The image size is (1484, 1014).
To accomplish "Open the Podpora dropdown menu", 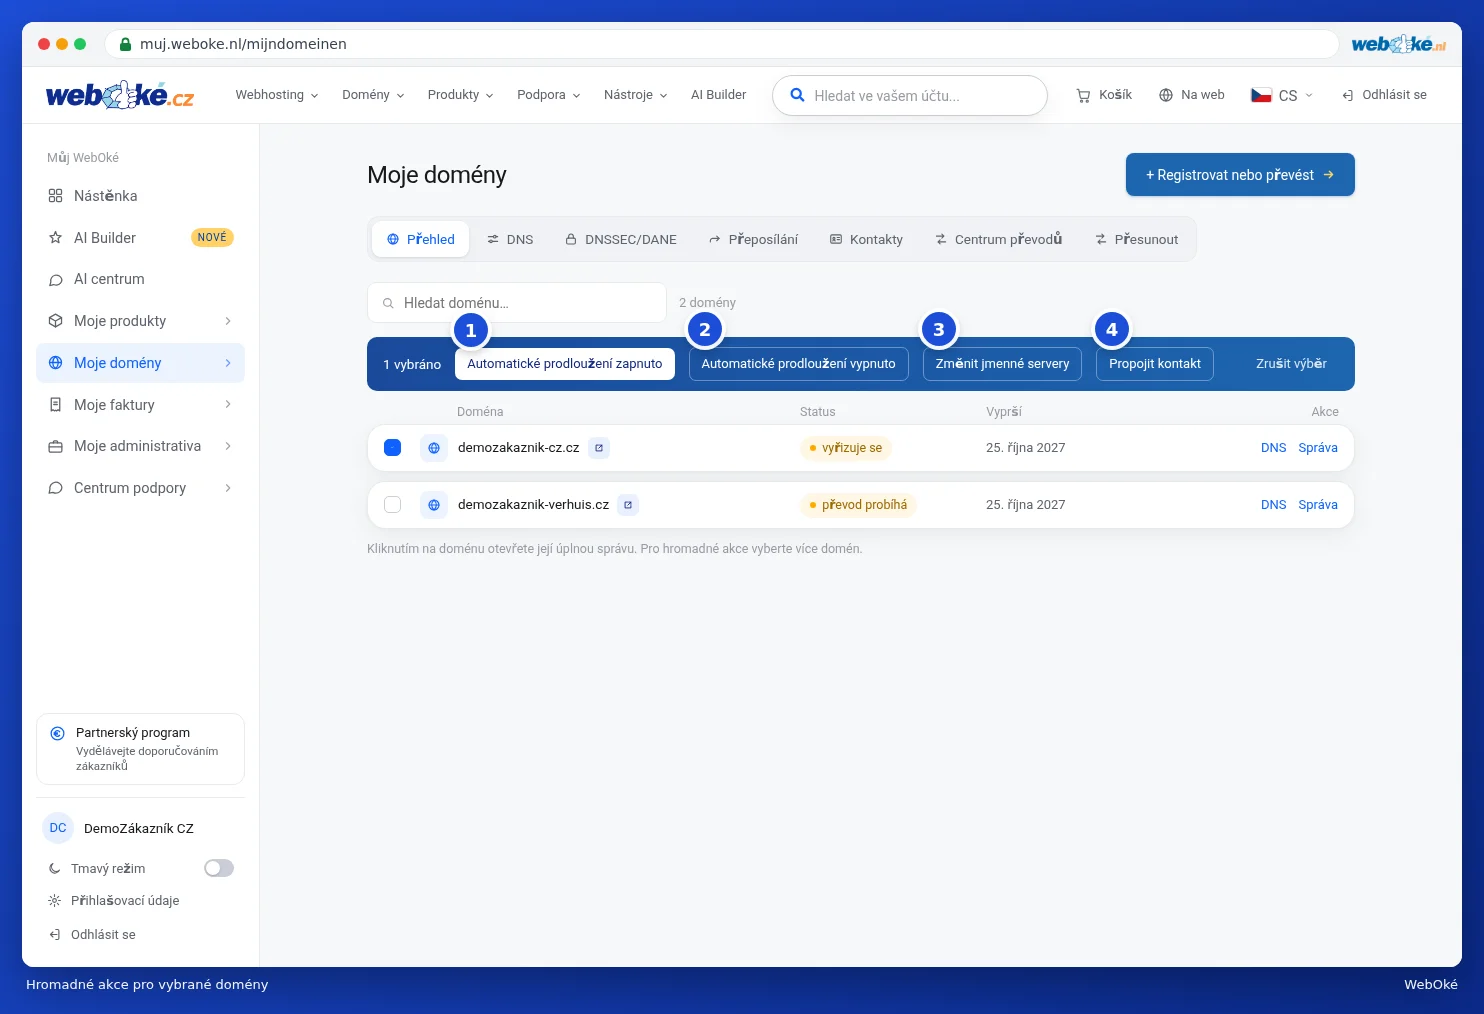I will tap(548, 95).
